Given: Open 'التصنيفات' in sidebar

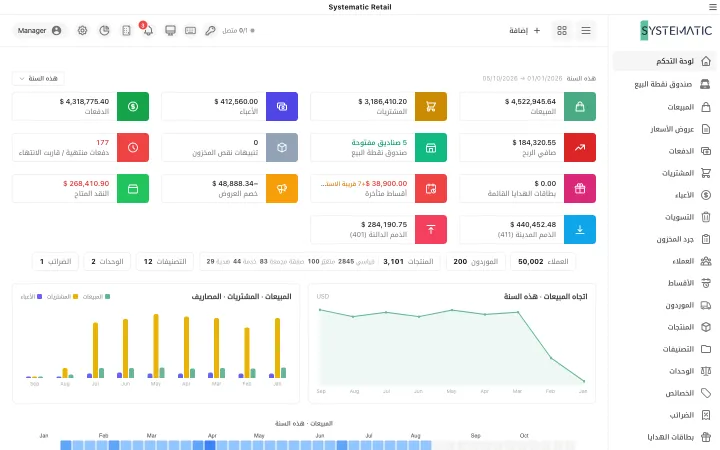Looking at the screenshot, I should (664, 349).
